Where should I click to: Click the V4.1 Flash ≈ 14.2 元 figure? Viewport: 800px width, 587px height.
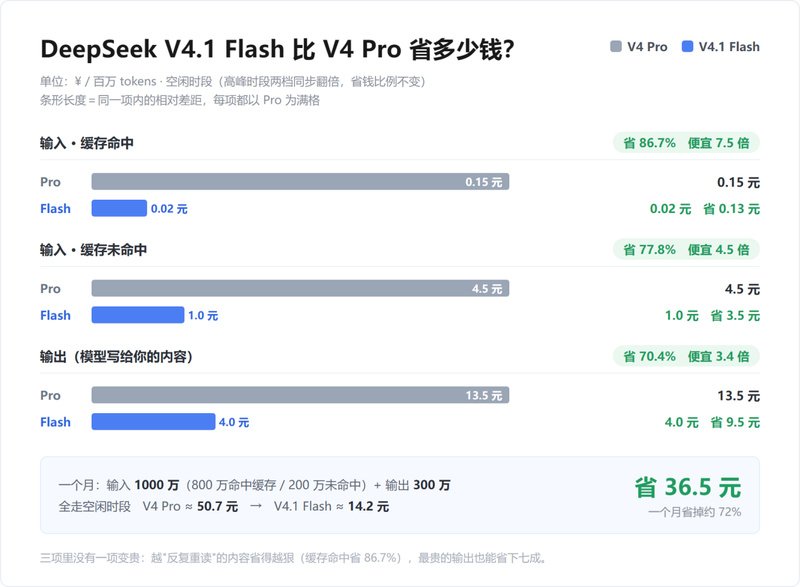point(331,506)
